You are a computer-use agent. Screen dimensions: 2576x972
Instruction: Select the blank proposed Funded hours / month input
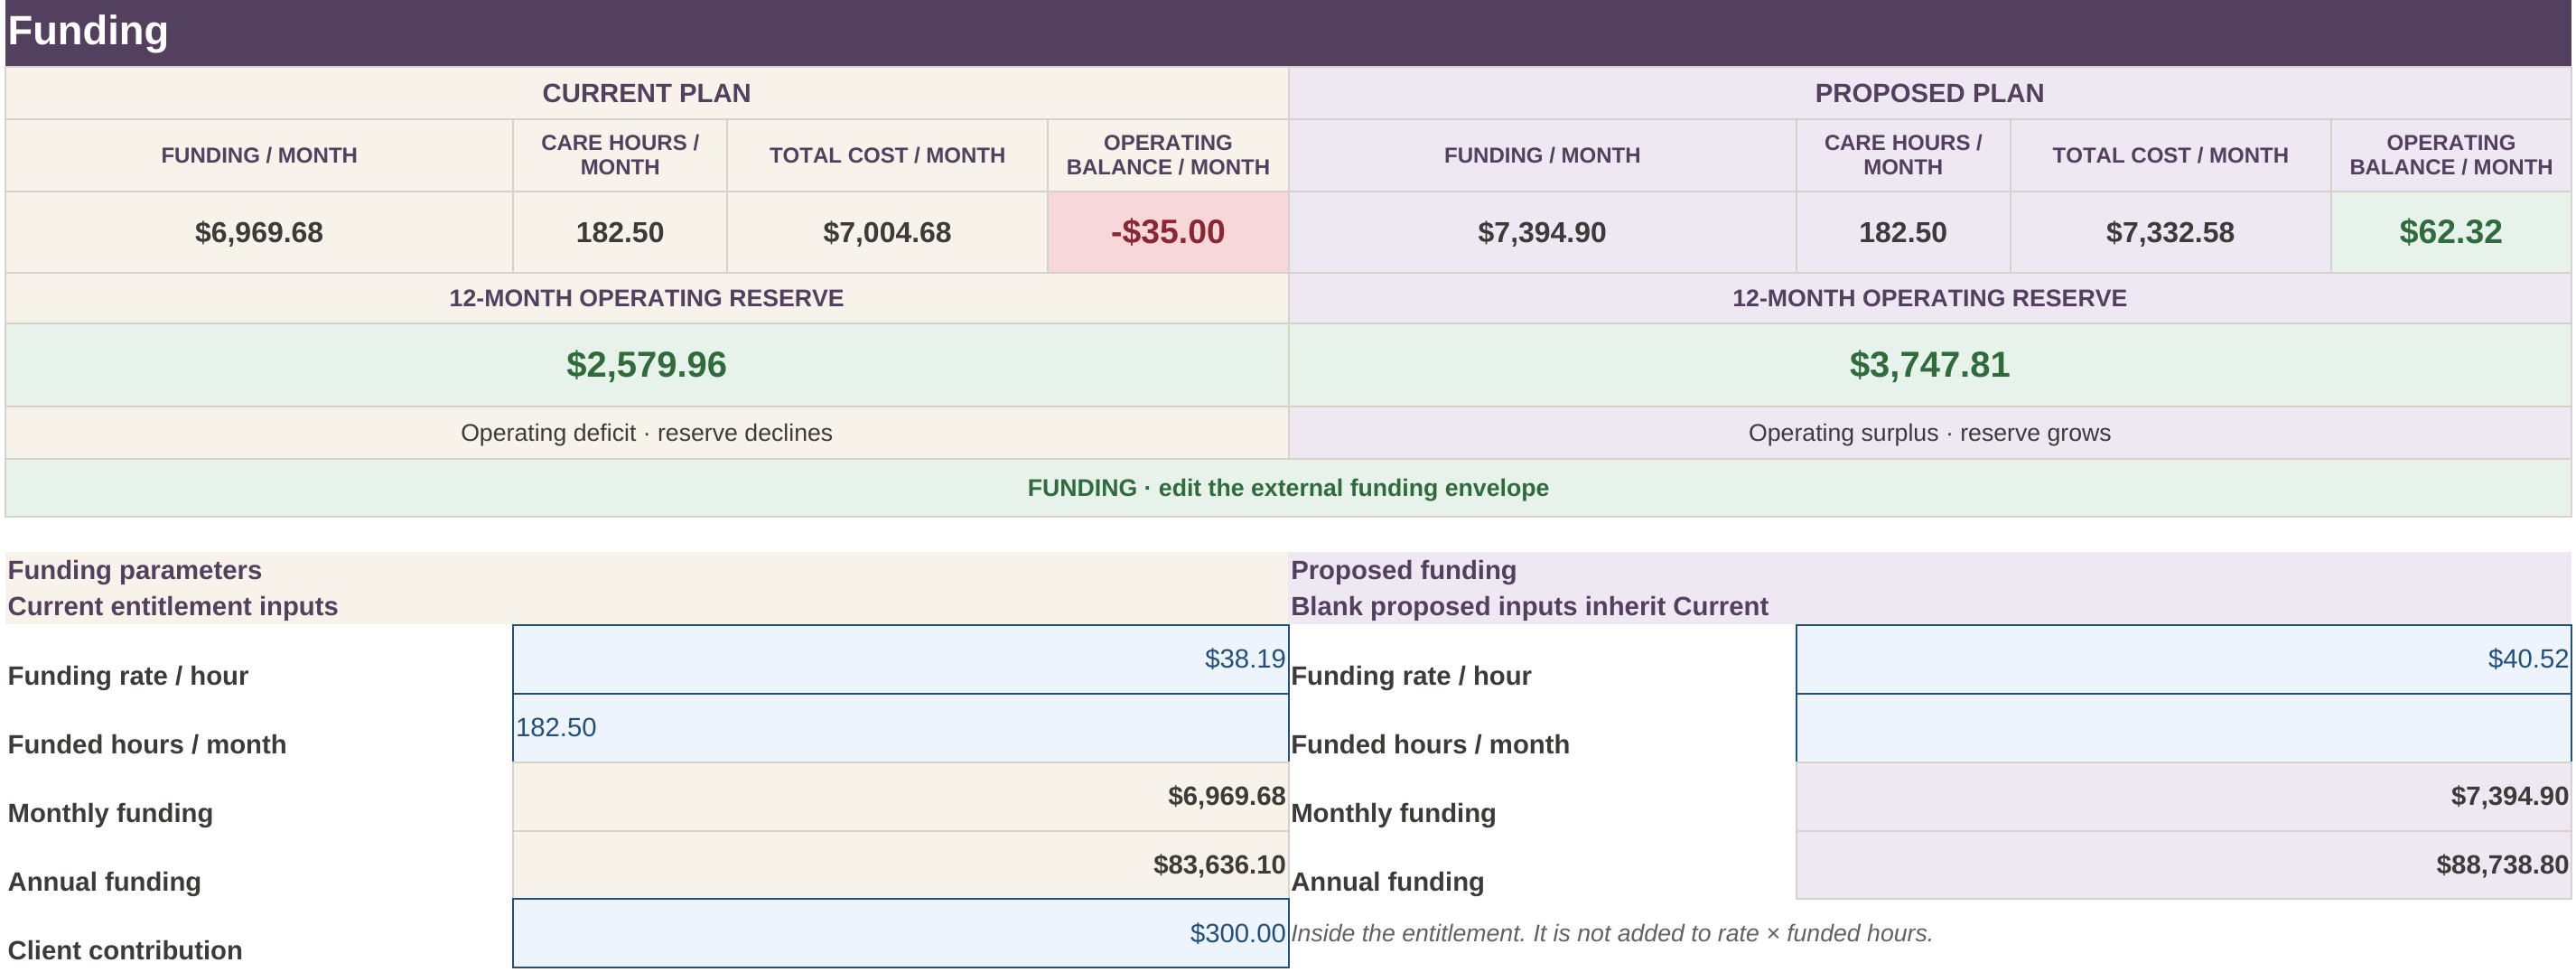coord(2183,728)
